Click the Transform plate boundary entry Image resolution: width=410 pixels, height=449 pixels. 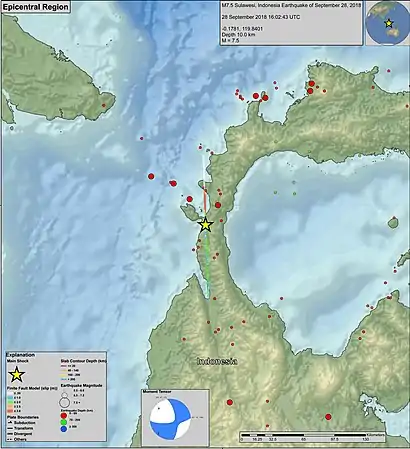point(20,428)
